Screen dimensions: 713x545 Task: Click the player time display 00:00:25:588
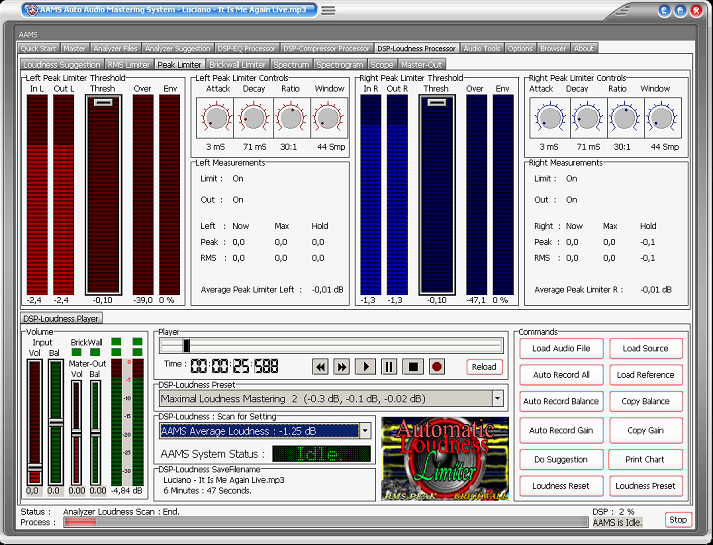[x=234, y=366]
